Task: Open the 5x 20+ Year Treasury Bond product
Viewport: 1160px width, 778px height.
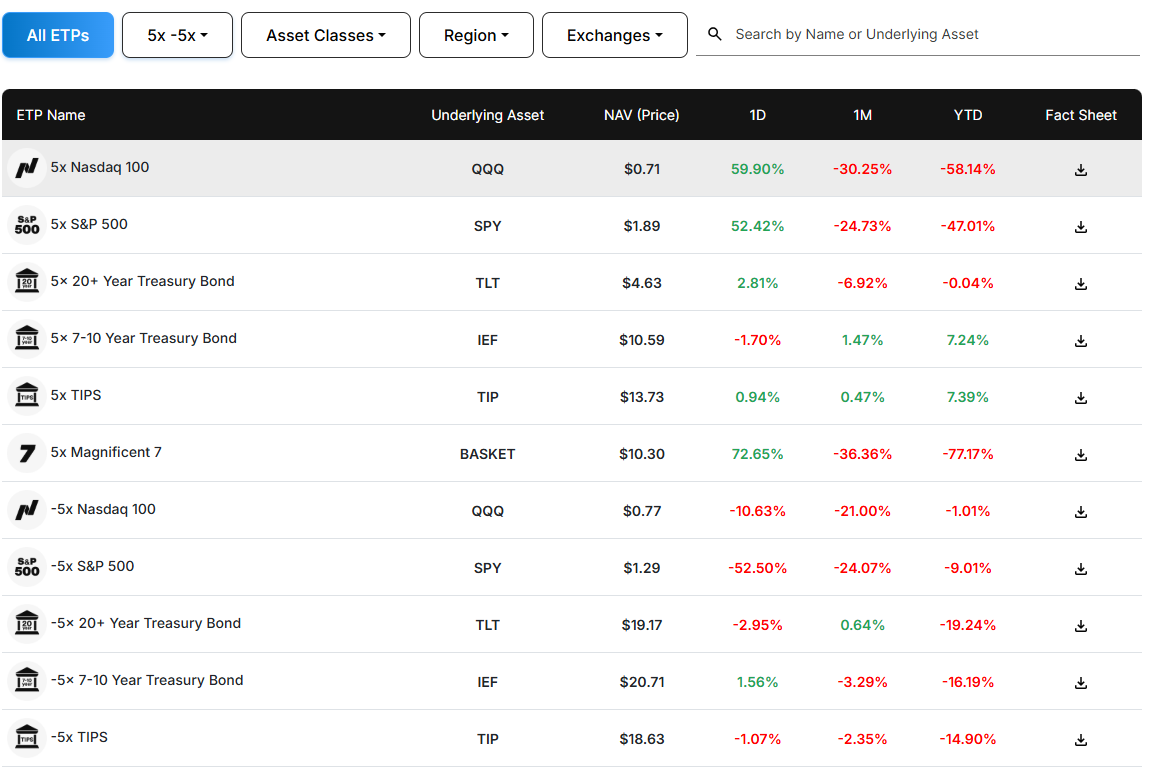Action: pyautogui.click(x=142, y=281)
